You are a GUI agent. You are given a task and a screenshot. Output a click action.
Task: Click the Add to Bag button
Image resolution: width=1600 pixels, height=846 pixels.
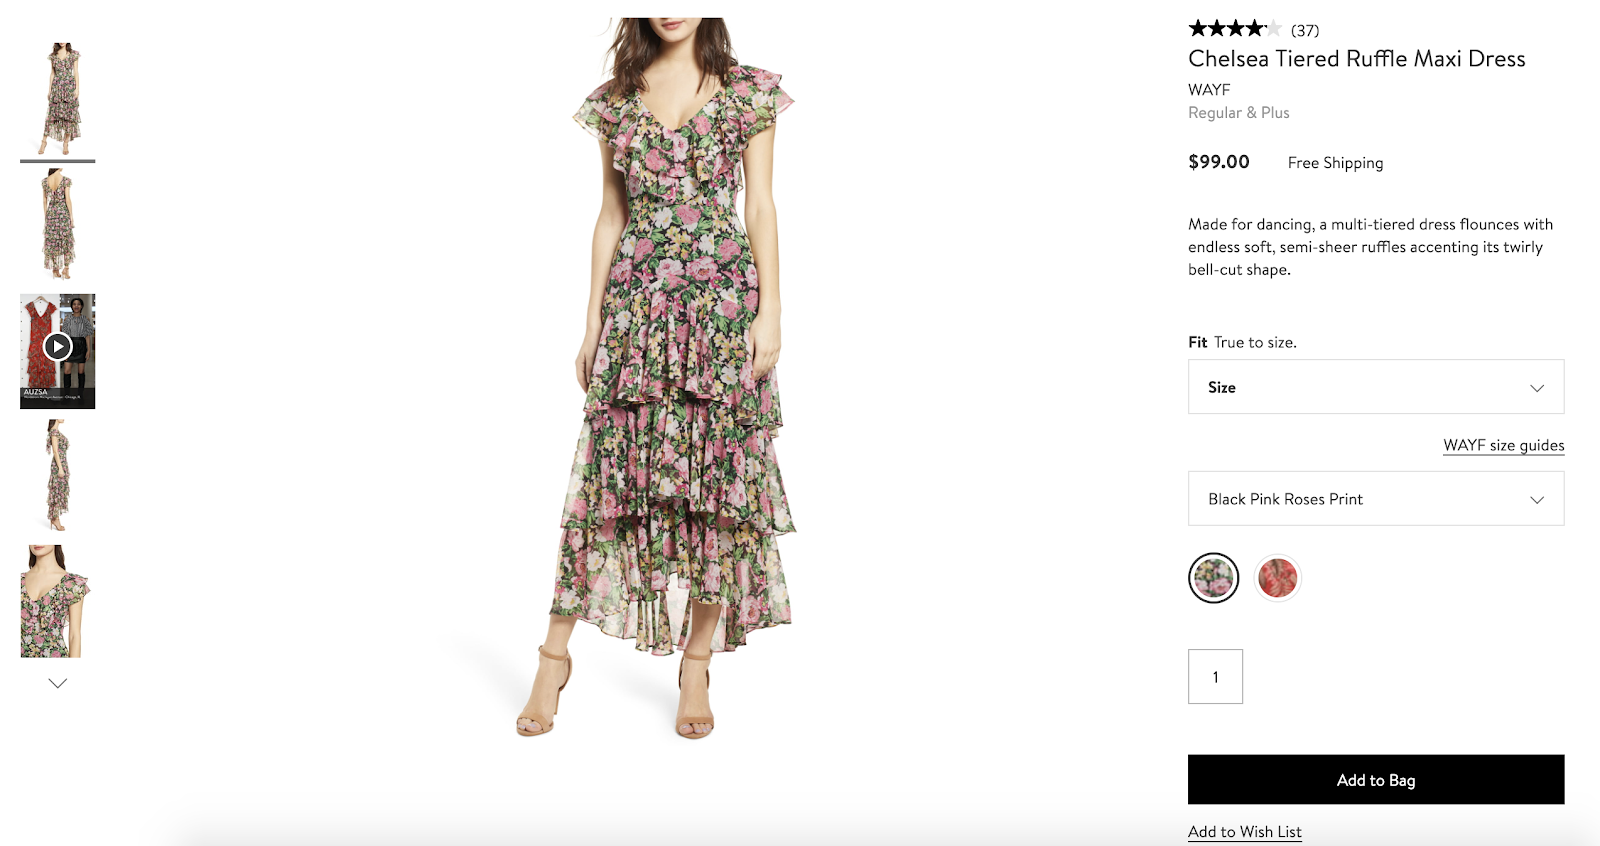tap(1375, 780)
